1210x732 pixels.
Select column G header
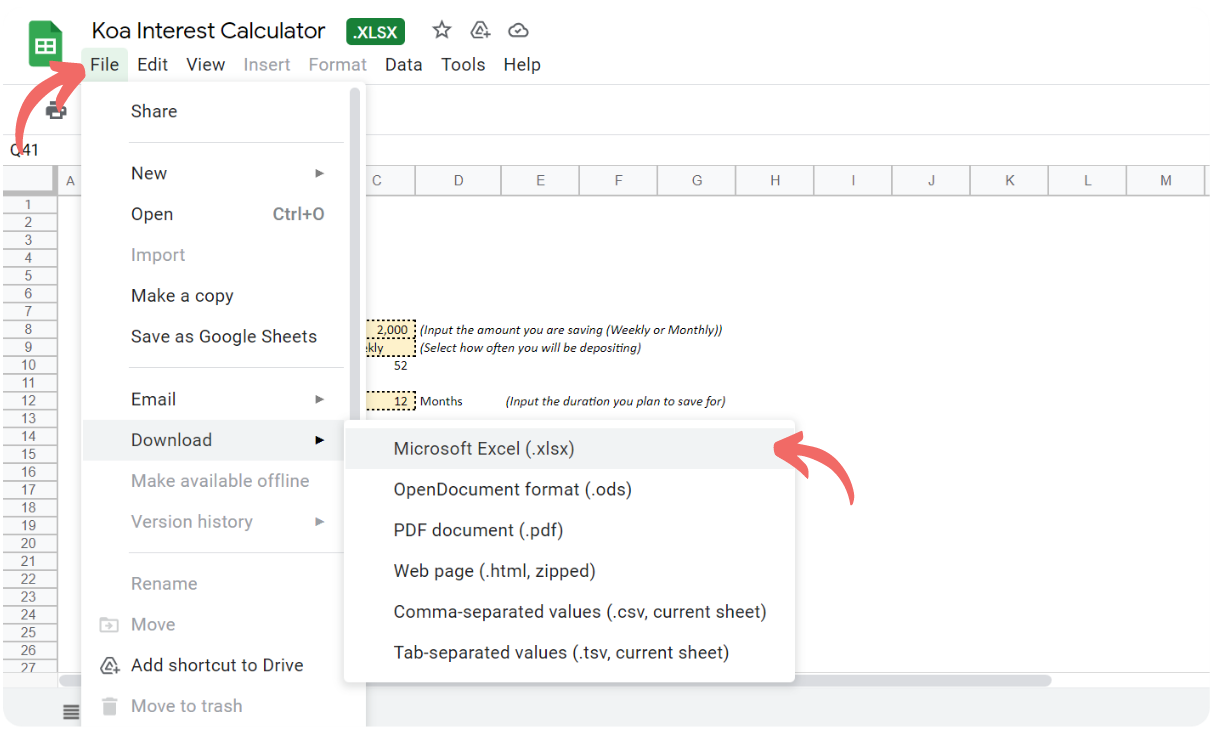point(696,181)
